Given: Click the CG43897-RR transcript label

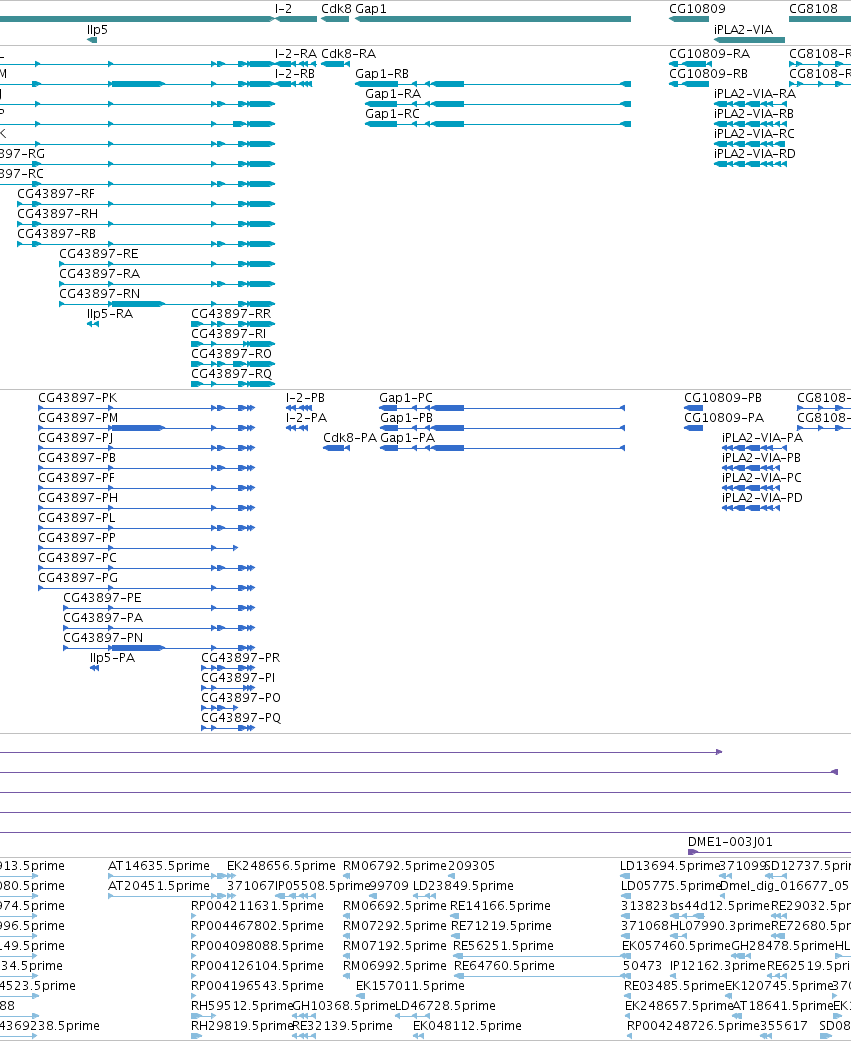Looking at the screenshot, I should 231,313.
